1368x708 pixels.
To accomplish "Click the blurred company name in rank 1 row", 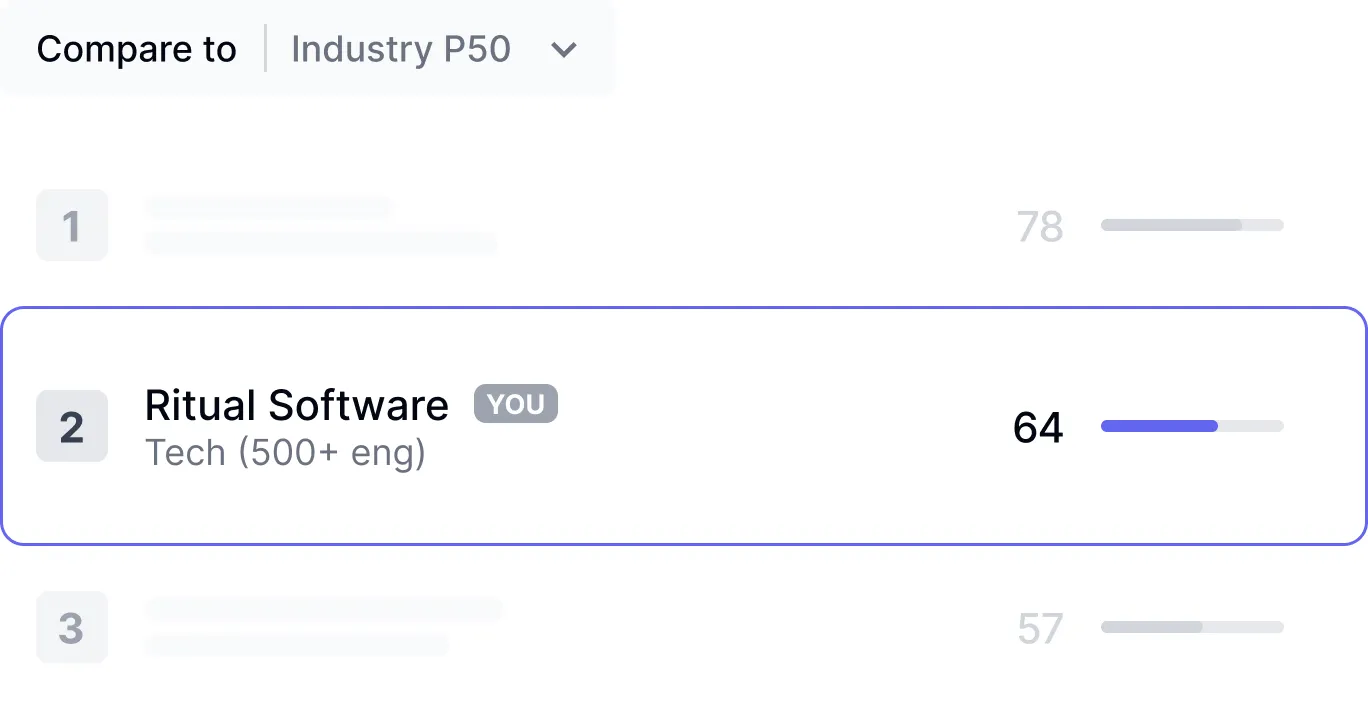I will point(268,208).
